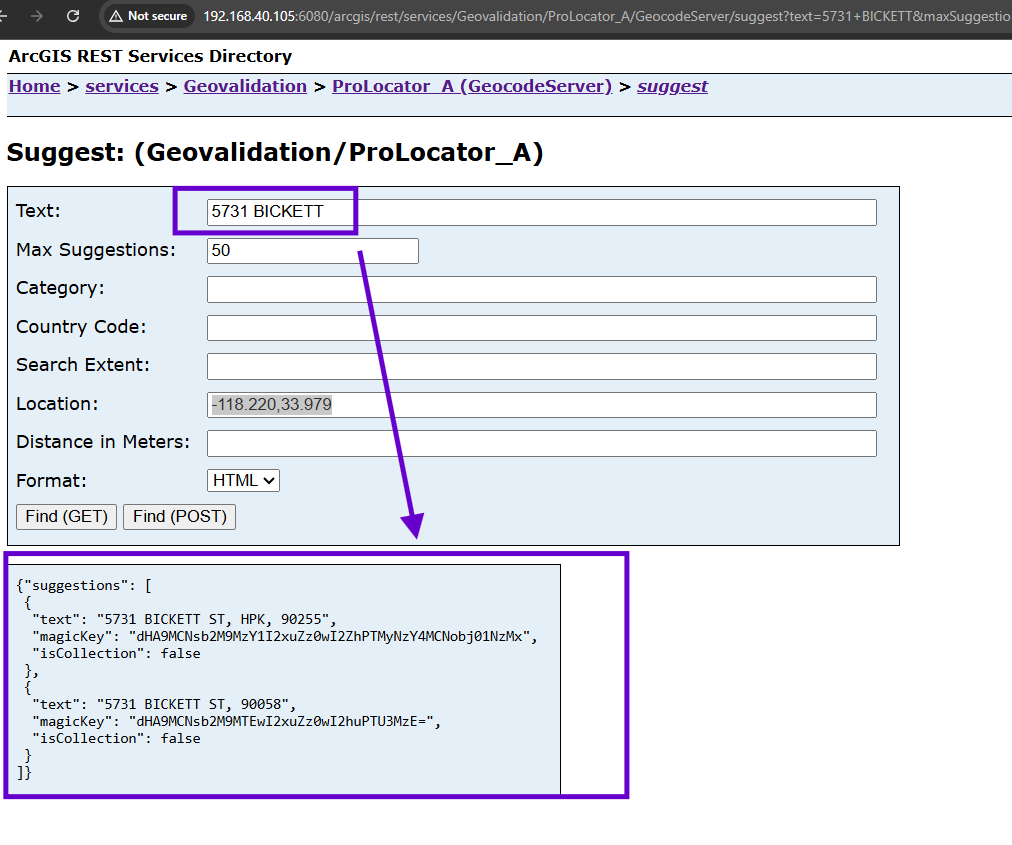Reload the page with refresh icon

73,15
